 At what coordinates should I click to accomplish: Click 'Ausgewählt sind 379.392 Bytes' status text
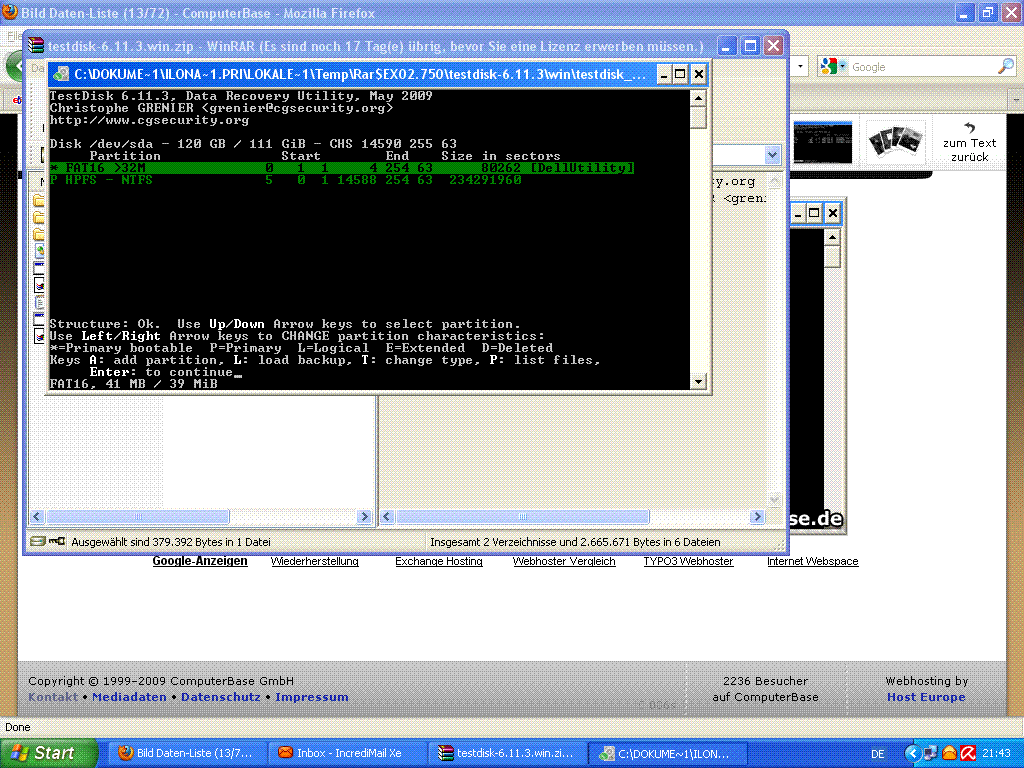pyautogui.click(x=170, y=542)
